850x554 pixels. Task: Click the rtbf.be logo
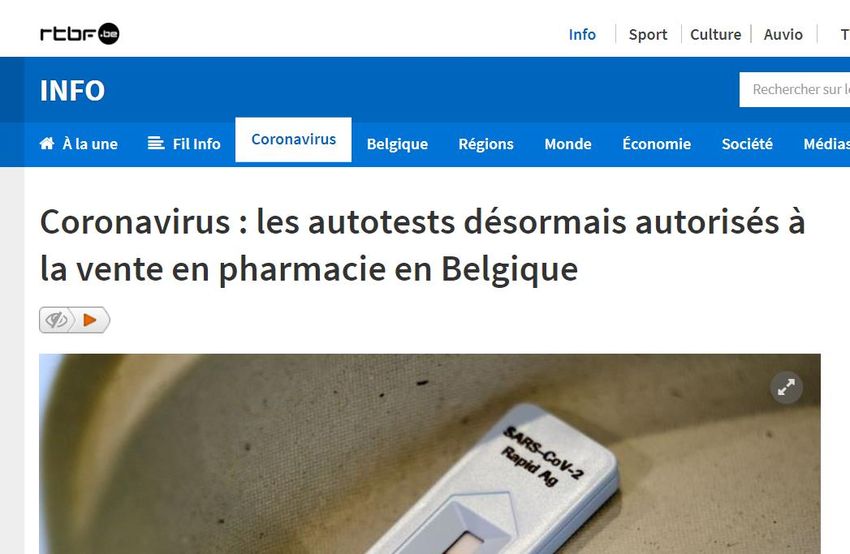(x=80, y=34)
